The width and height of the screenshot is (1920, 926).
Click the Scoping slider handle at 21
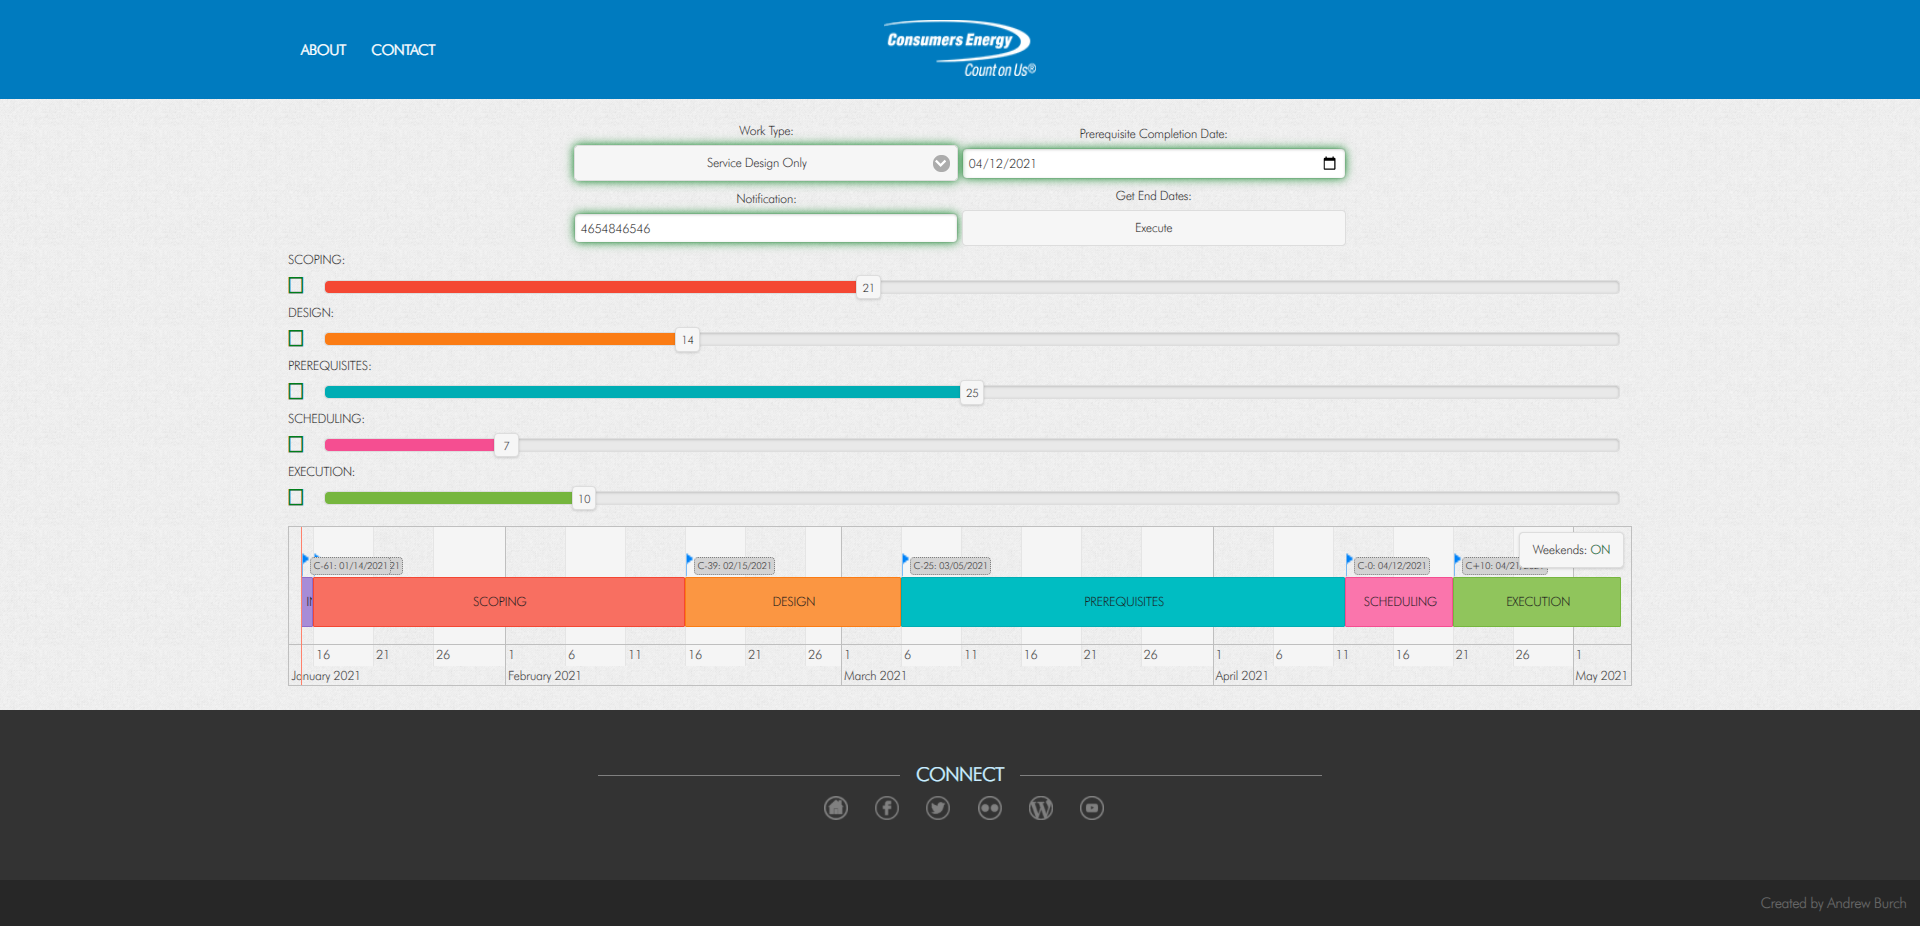click(868, 287)
